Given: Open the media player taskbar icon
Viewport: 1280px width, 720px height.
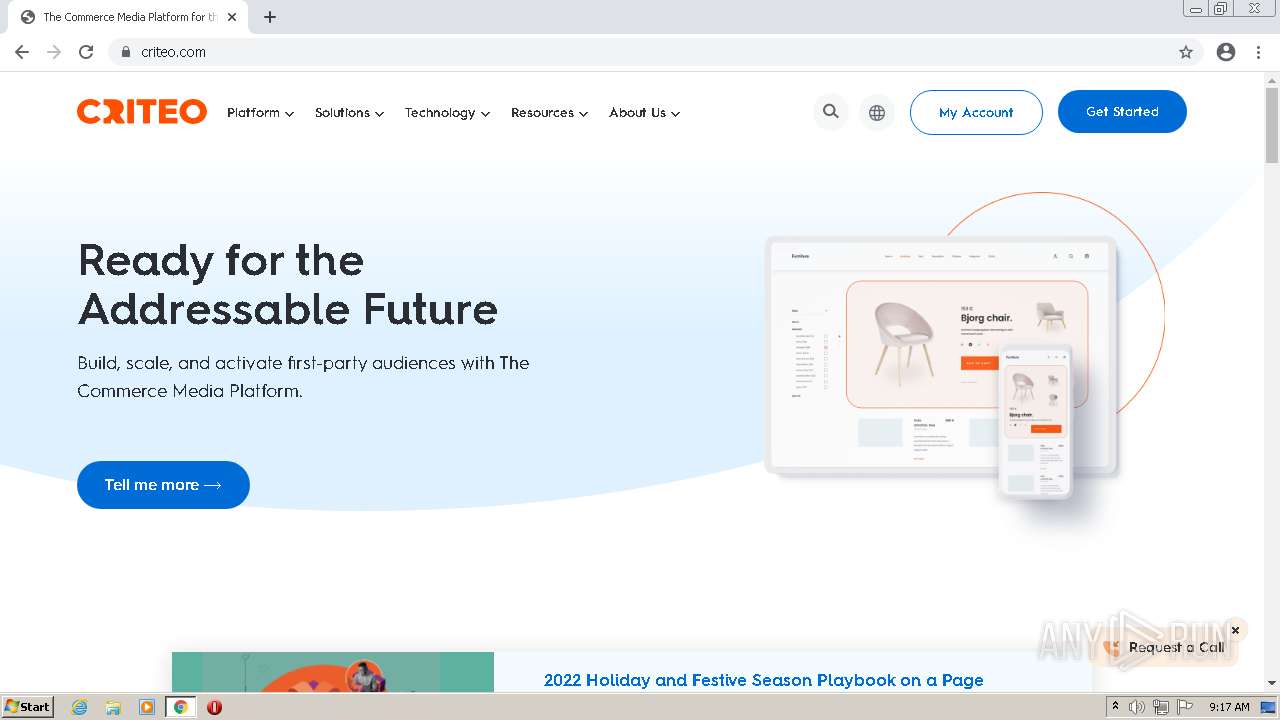Looking at the screenshot, I should (147, 707).
